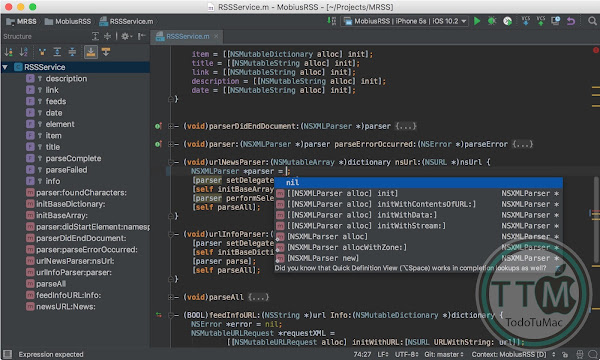Toggle tool windows button in bottom-left corner
Screen dimensions: 600x360
7,354
